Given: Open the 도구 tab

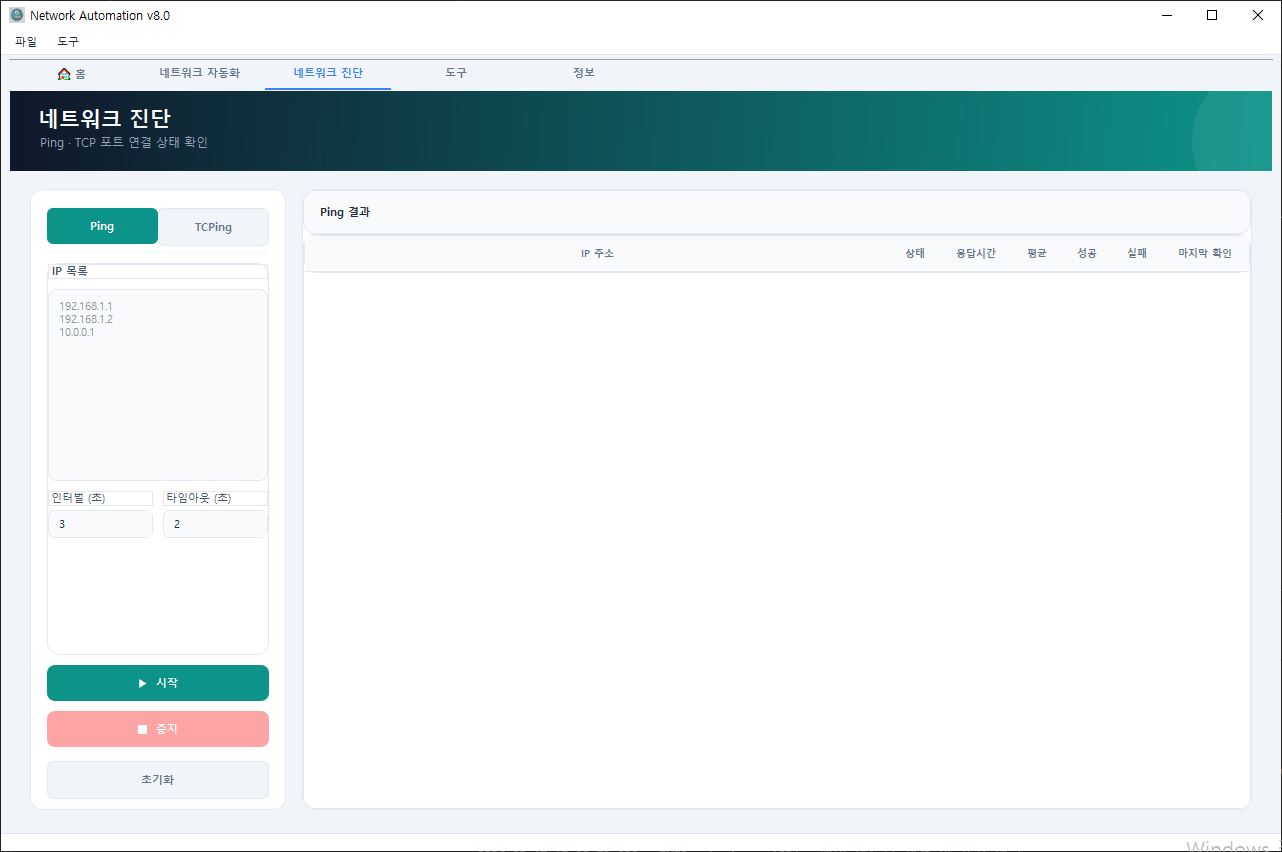Looking at the screenshot, I should coord(456,73).
